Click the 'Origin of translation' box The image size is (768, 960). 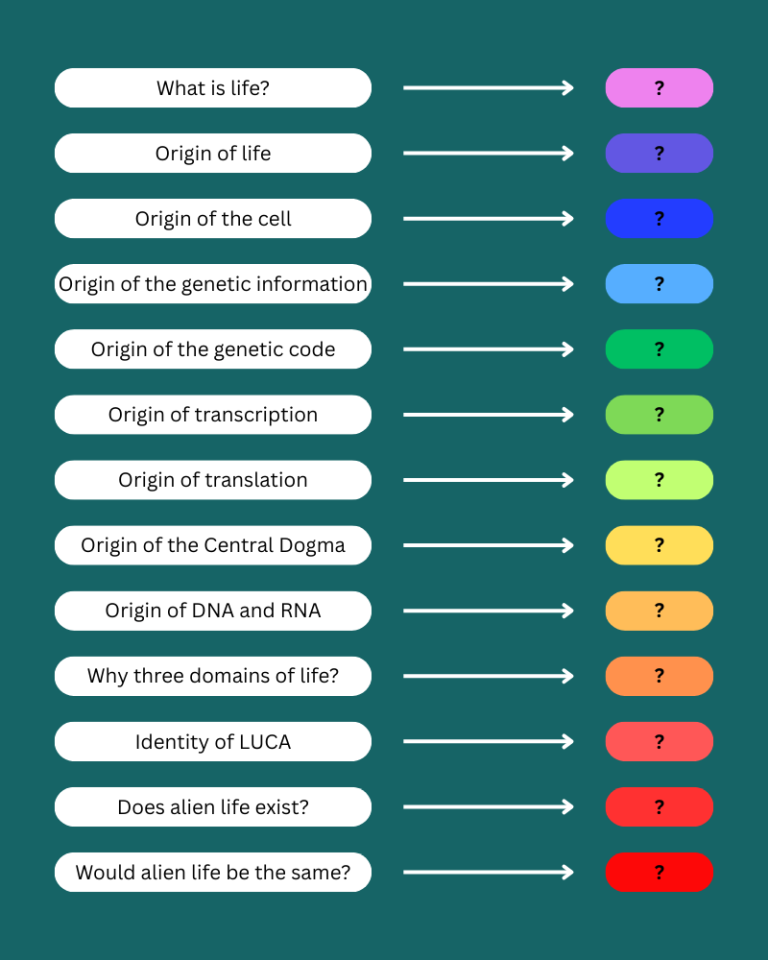click(213, 480)
